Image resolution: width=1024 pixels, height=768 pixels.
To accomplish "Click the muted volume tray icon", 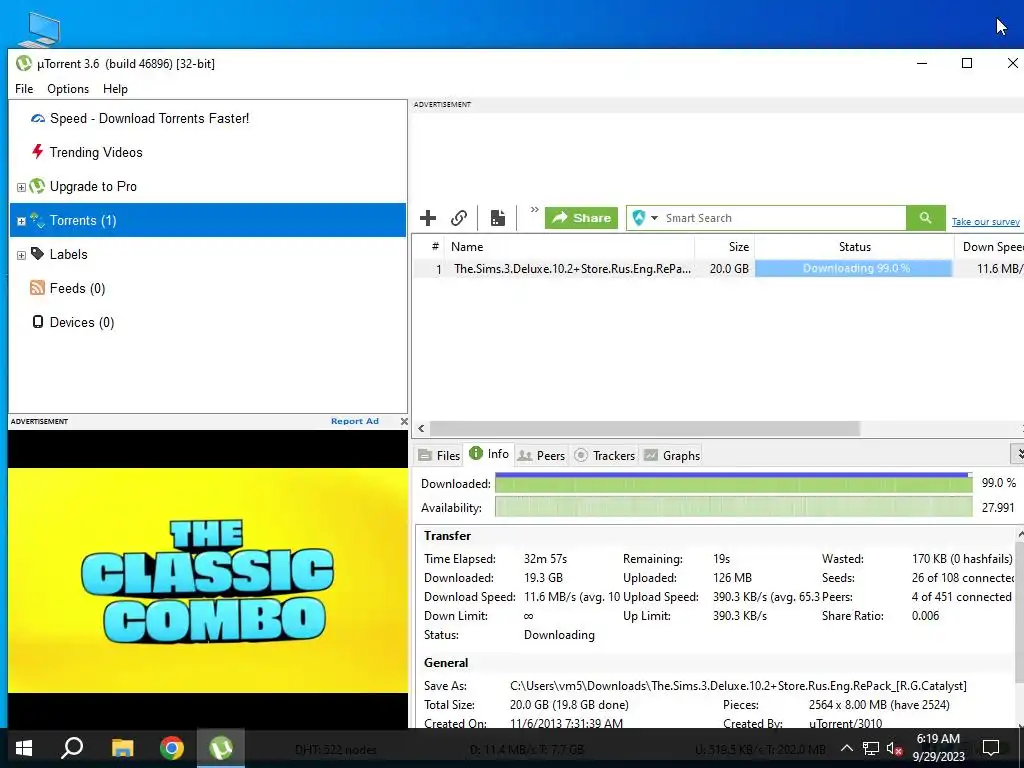I will click(895, 748).
